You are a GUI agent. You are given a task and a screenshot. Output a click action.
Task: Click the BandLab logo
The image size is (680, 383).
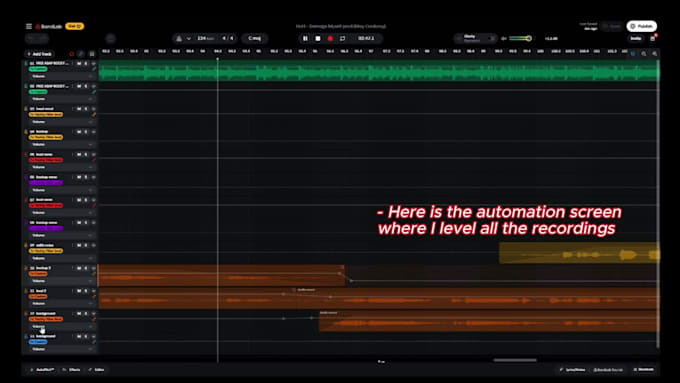[x=49, y=26]
